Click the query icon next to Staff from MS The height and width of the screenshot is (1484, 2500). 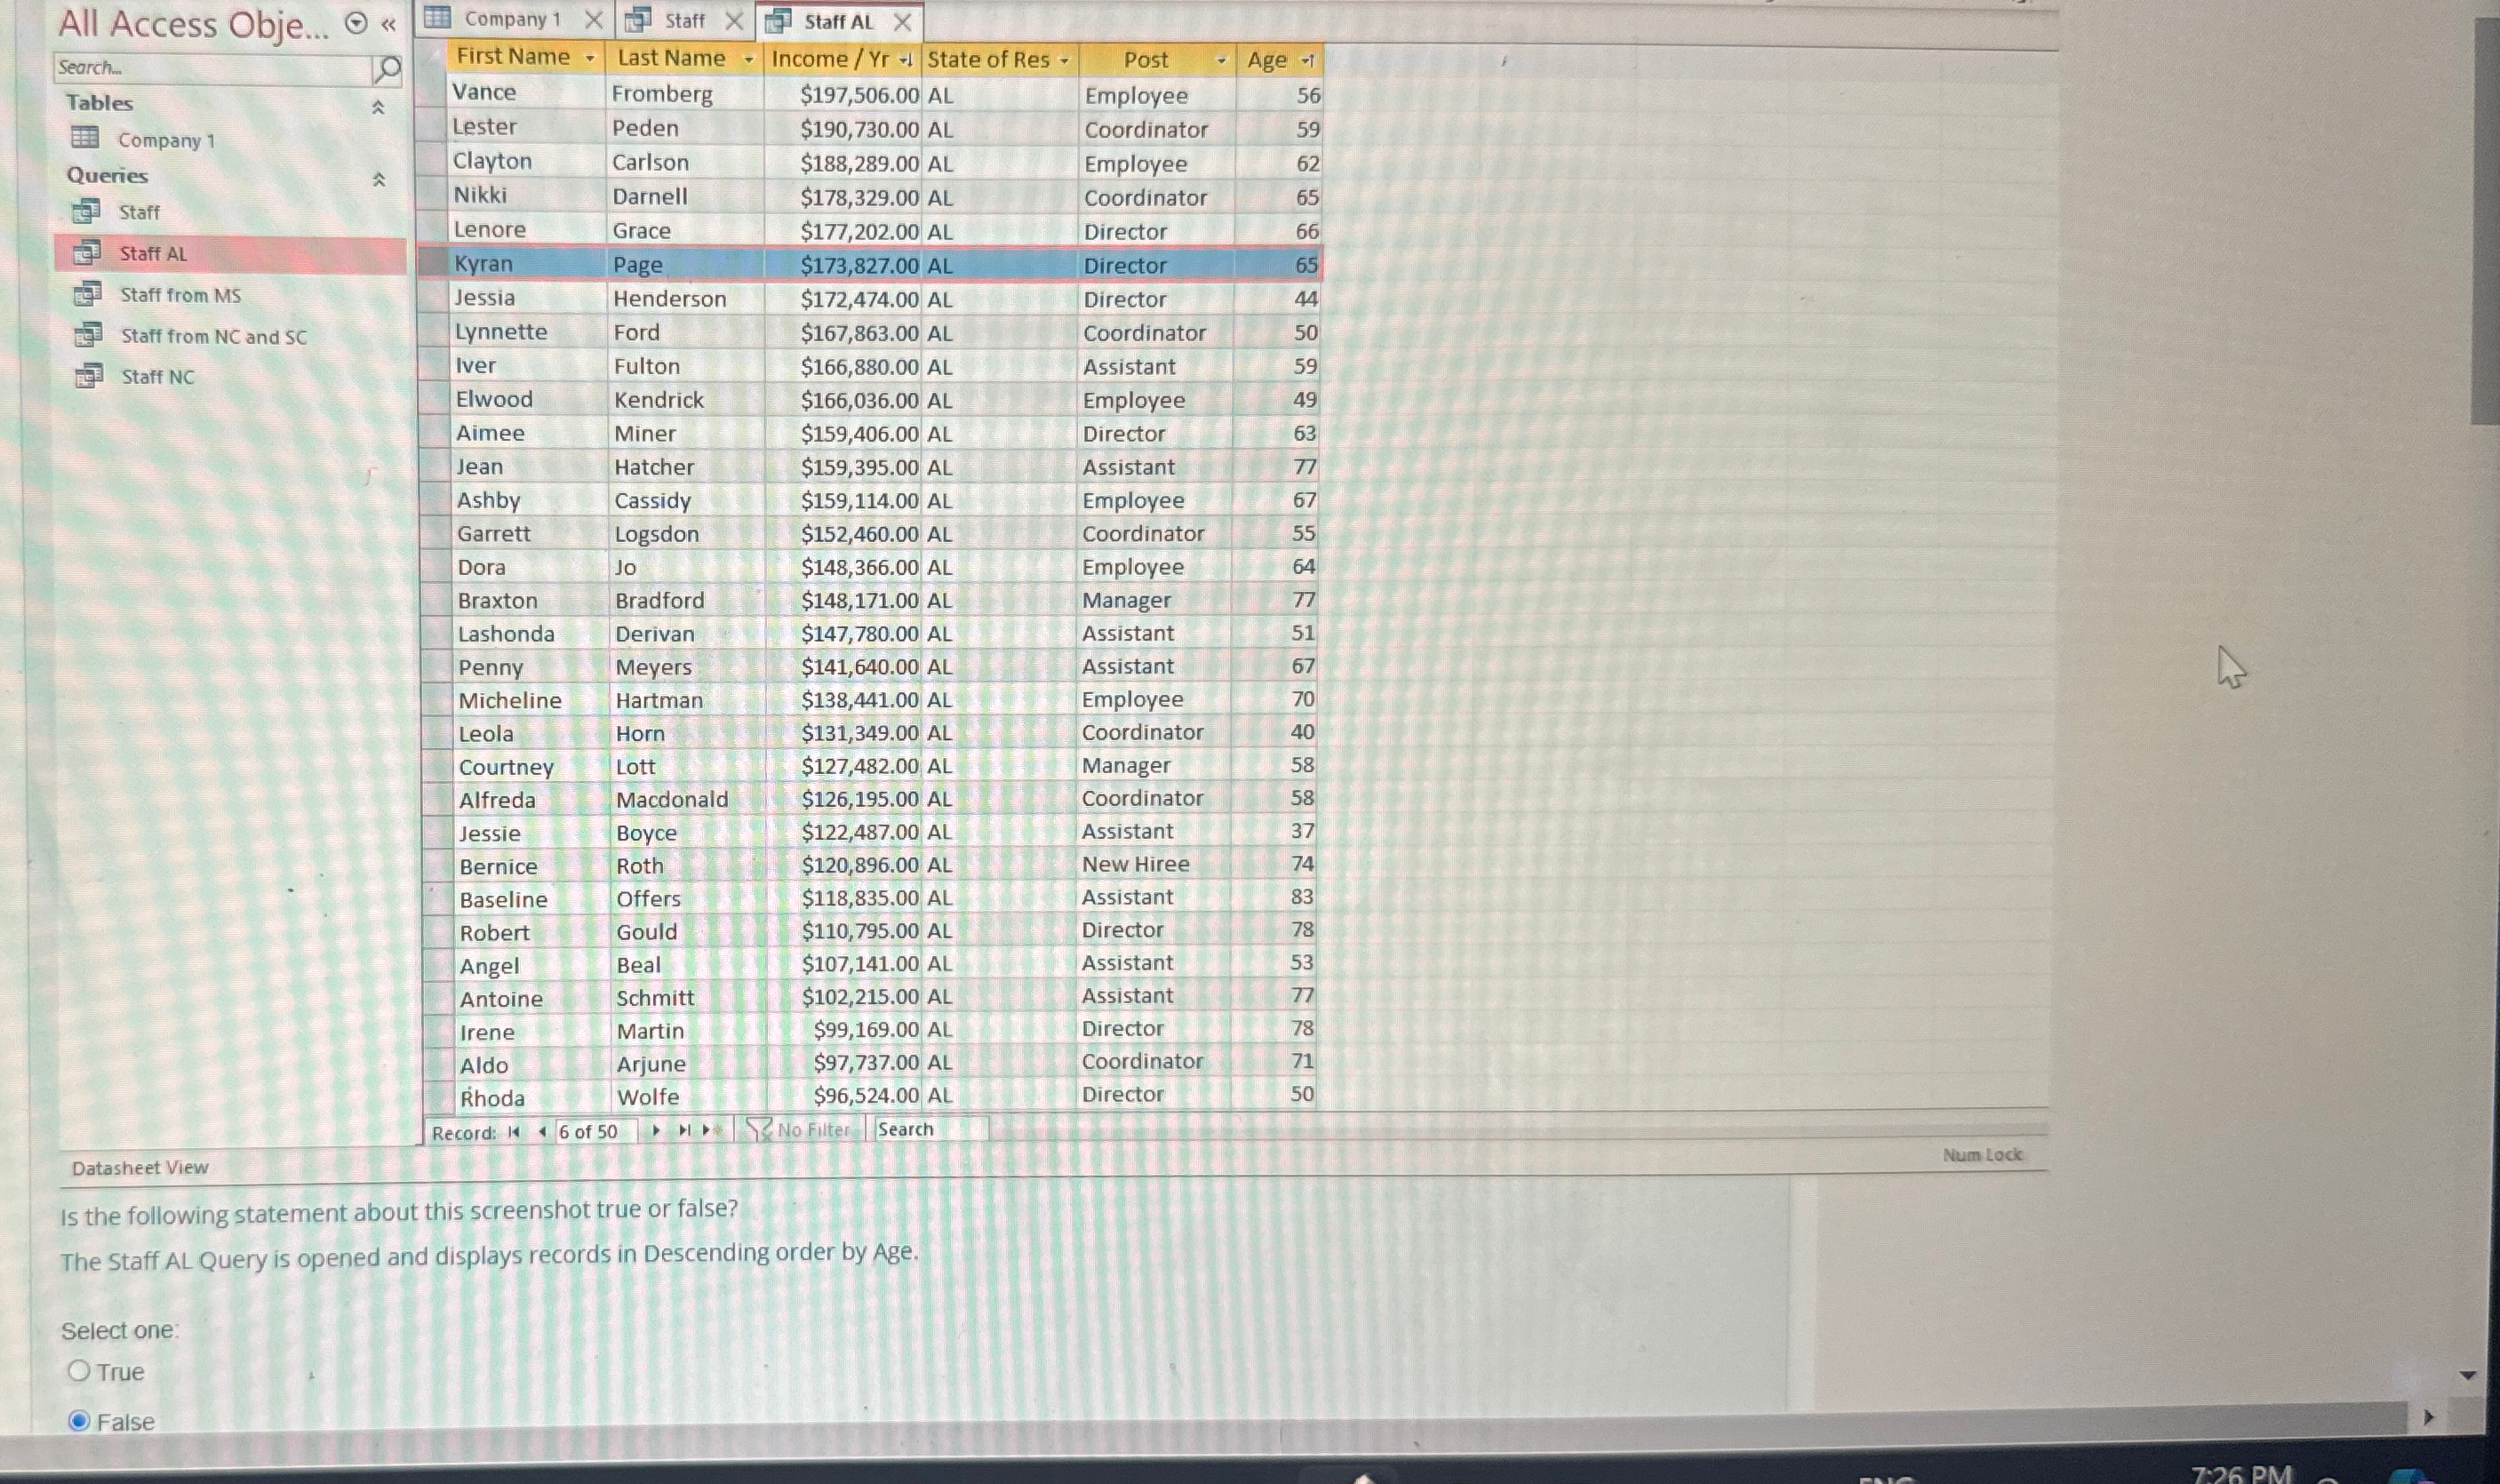[x=90, y=294]
